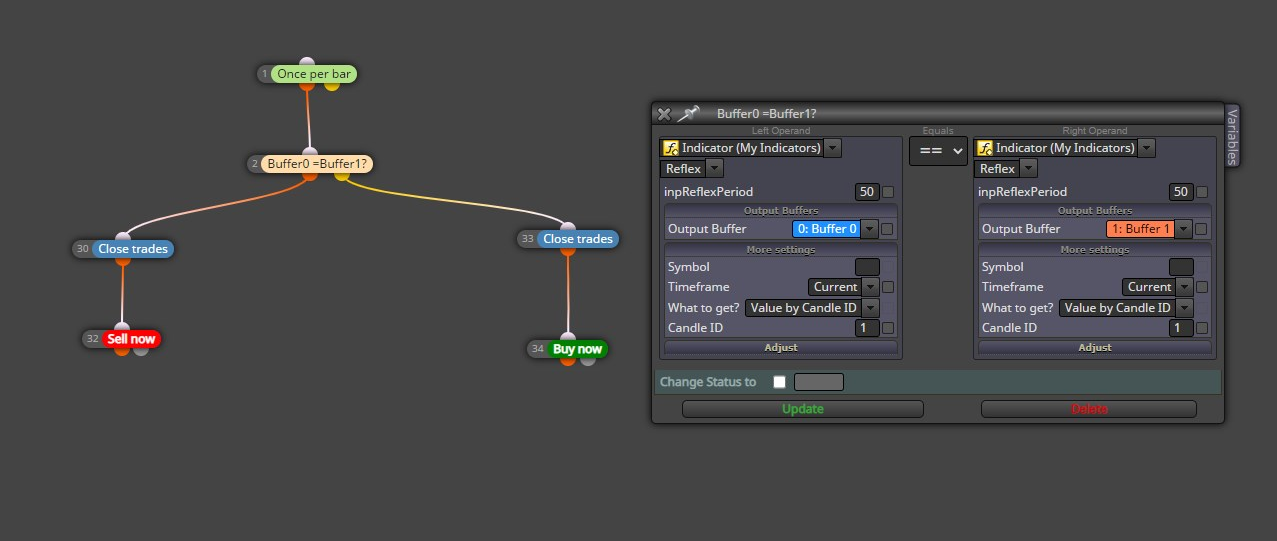
Task: Click the pin icon in the panel title bar
Action: tap(689, 114)
